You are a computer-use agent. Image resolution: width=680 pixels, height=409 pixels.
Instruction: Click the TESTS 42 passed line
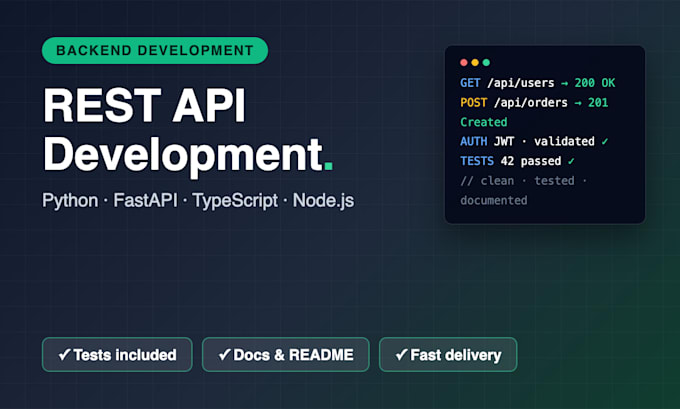517,161
